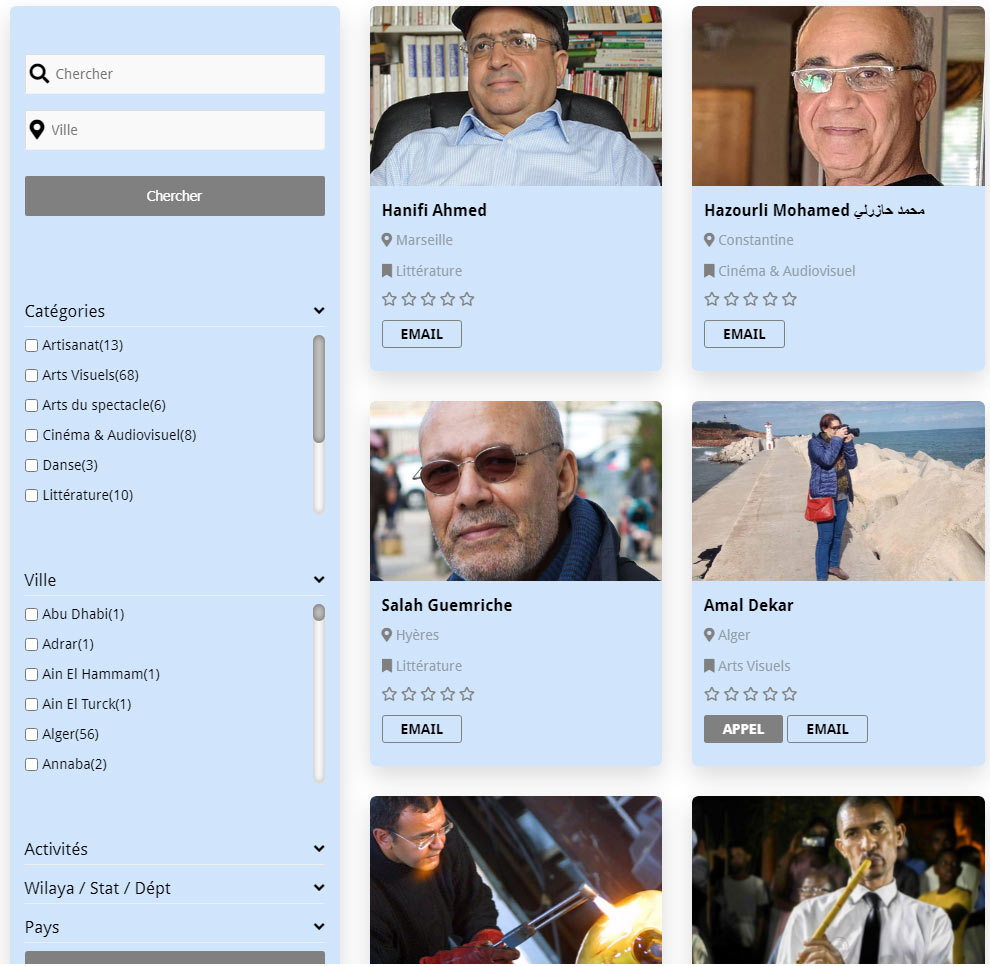Click the grey Chercher search button
This screenshot has height=966, width=990.
pyautogui.click(x=175, y=196)
